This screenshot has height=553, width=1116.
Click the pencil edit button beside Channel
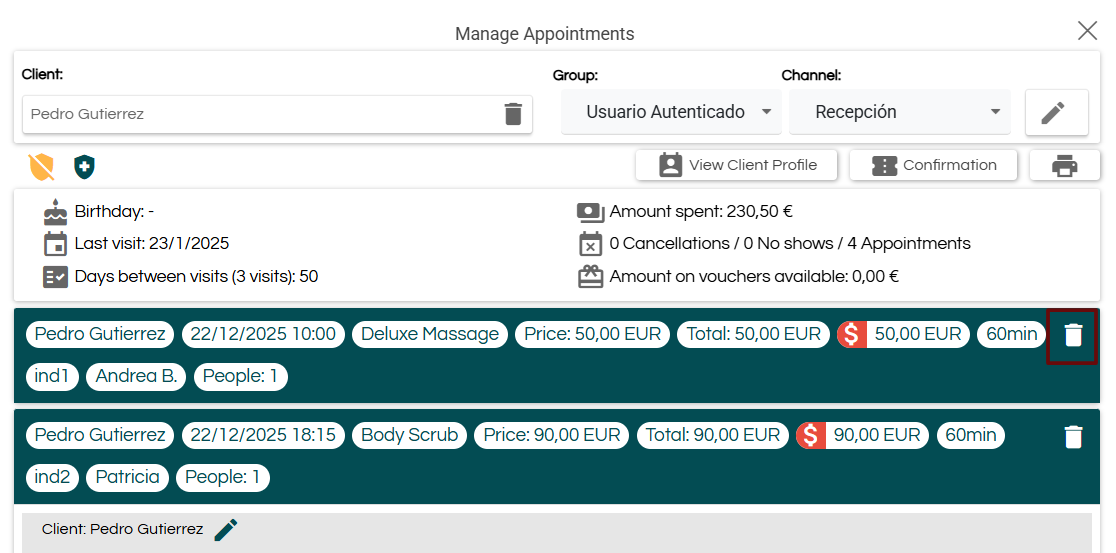1056,113
